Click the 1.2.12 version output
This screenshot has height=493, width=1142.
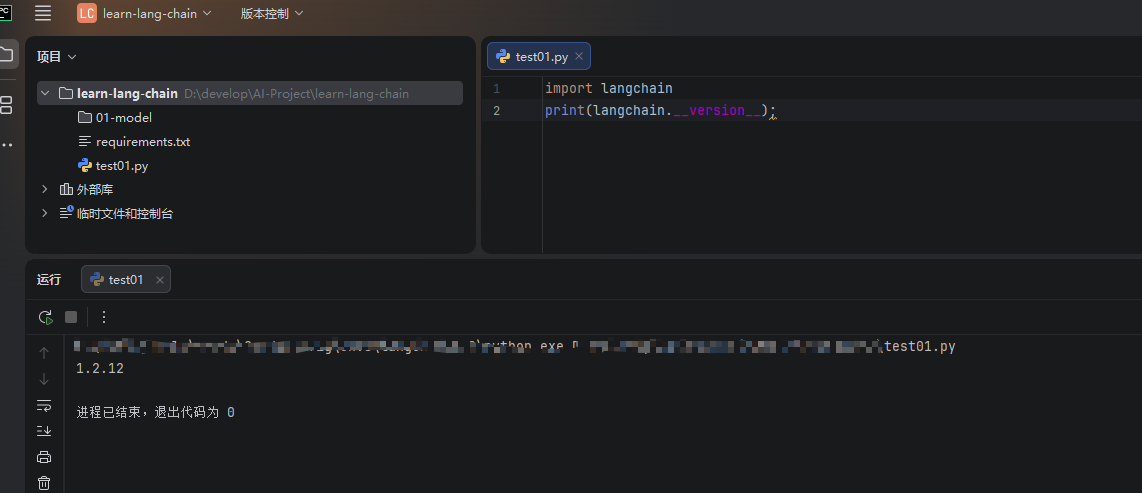click(x=100, y=368)
